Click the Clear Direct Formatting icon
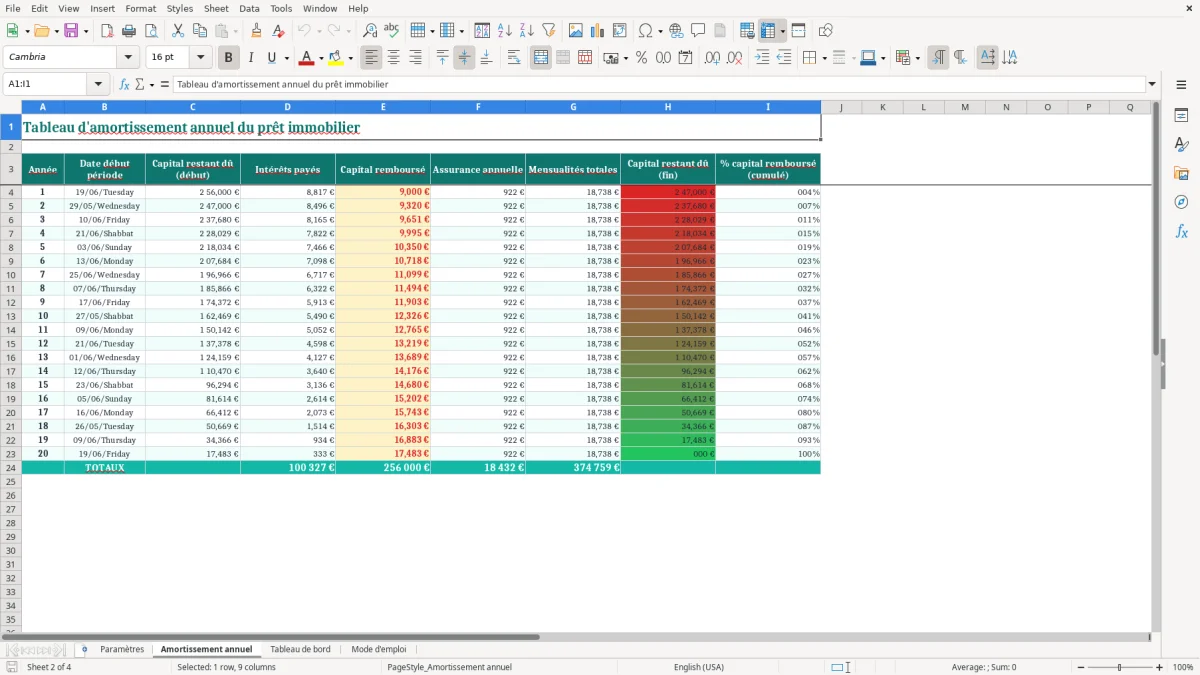This screenshot has height=675, width=1200. [x=279, y=31]
